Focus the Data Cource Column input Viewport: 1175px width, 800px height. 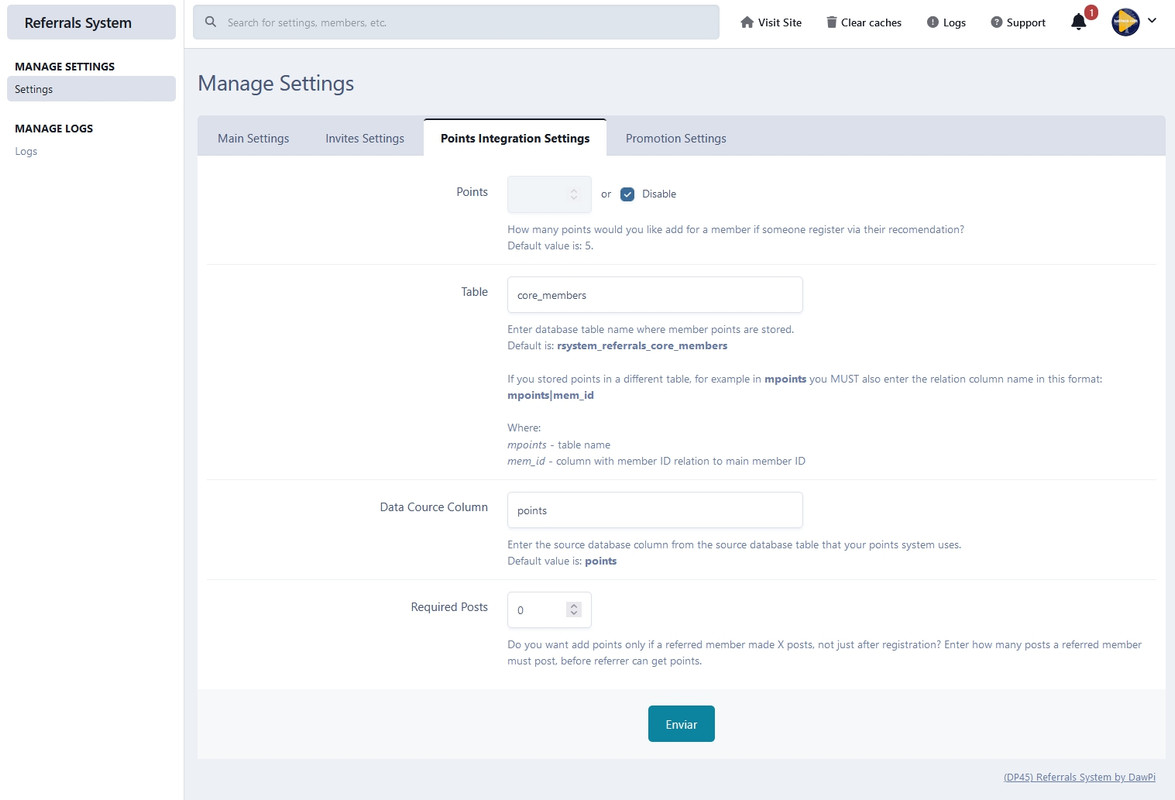655,510
